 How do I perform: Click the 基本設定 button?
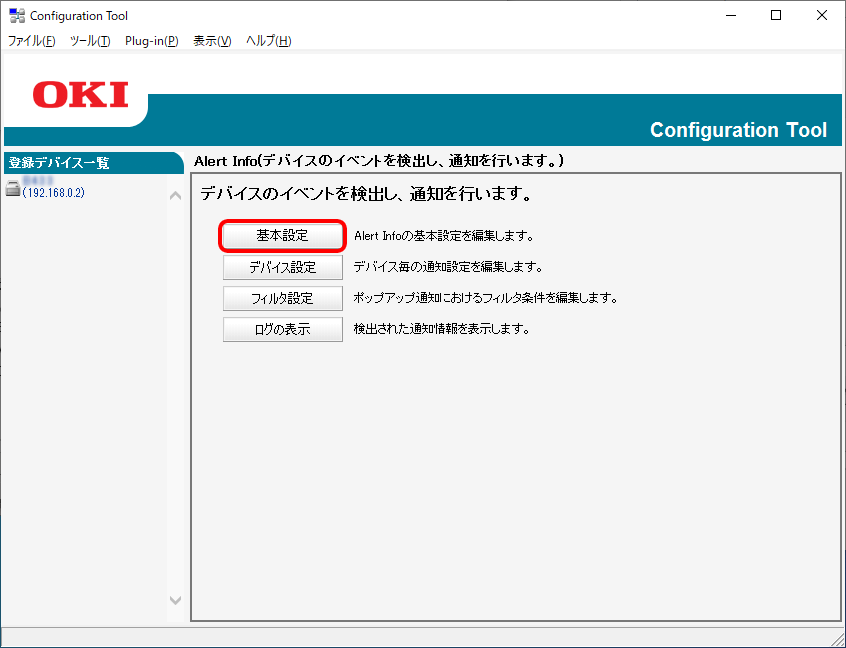tap(283, 236)
